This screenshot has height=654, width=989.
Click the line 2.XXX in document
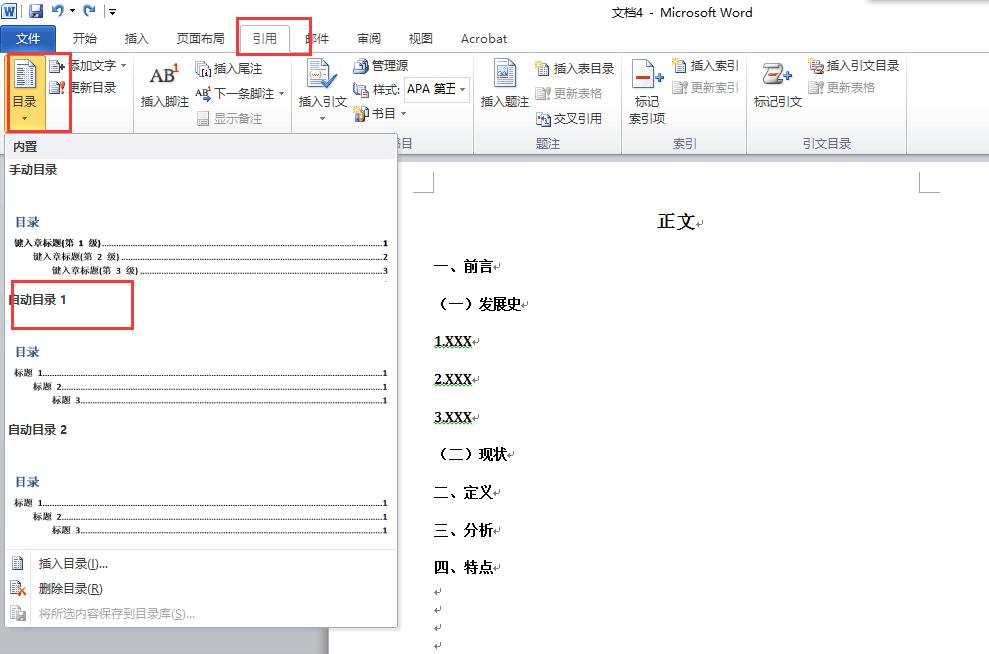coord(453,380)
